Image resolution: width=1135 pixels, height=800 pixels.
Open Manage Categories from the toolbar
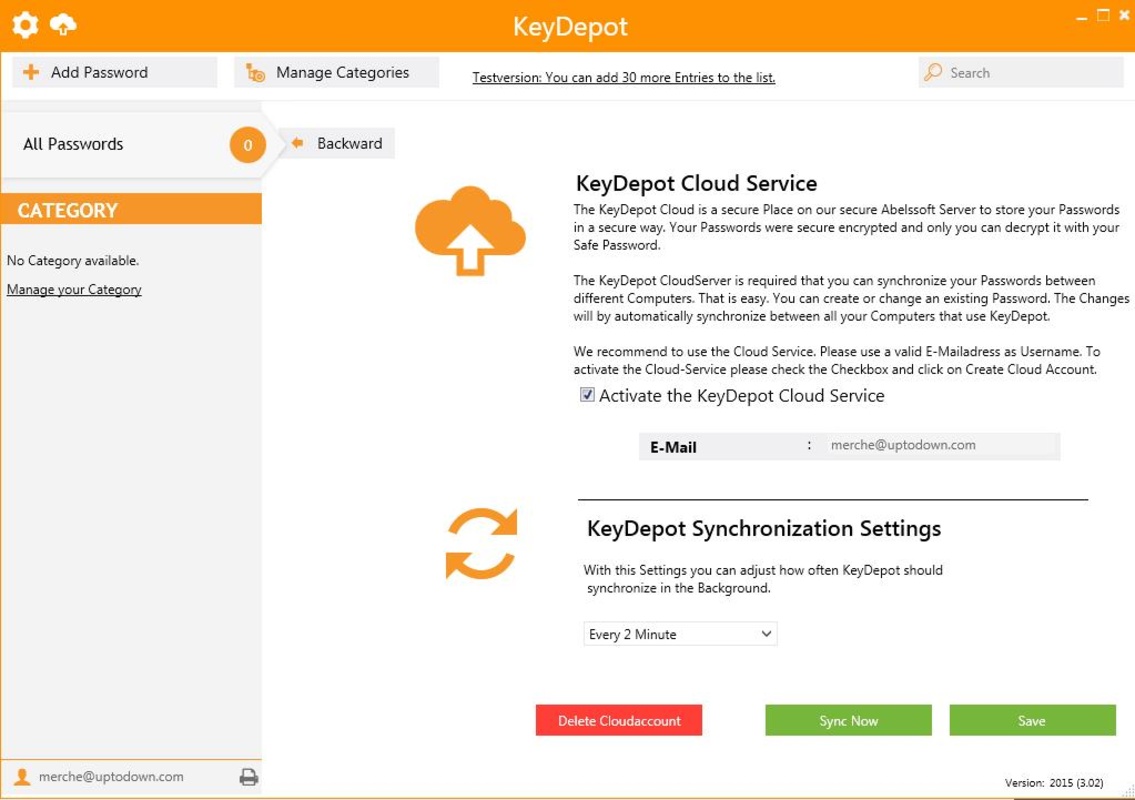click(x=336, y=72)
